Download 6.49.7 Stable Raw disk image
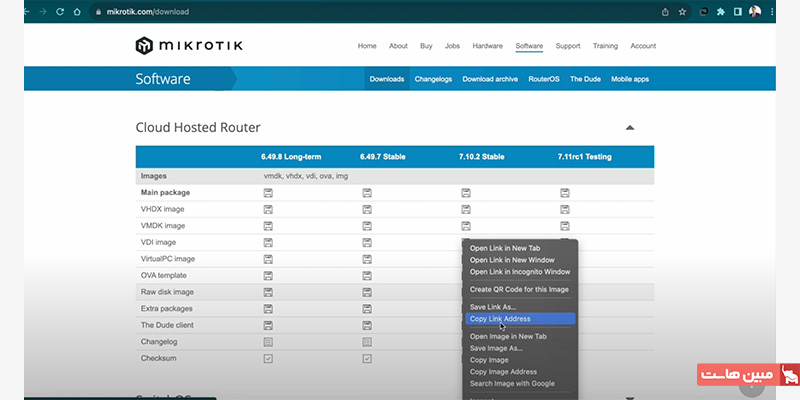800x400 pixels. pos(367,292)
